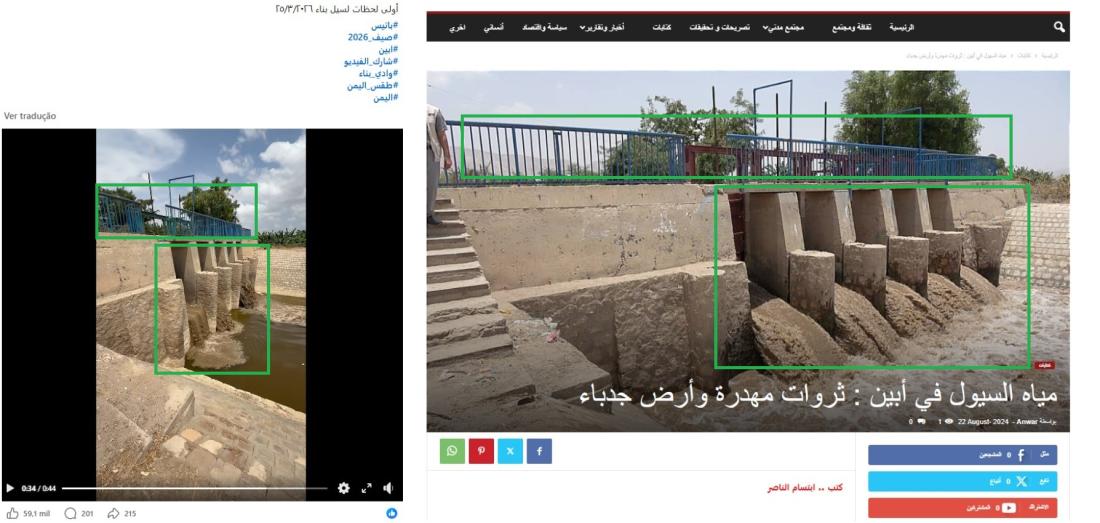Click the Ver tradução link
This screenshot has width=1100, height=523.
(x=30, y=116)
